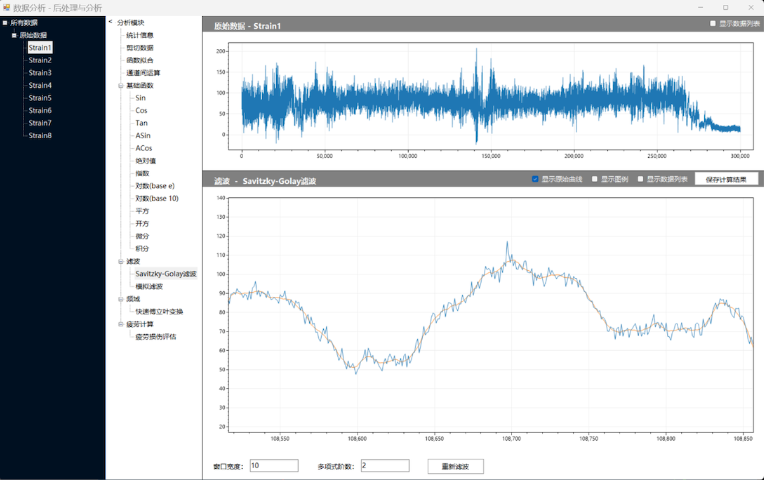
Task: Select the 对数(base 10) function
Action: click(157, 198)
